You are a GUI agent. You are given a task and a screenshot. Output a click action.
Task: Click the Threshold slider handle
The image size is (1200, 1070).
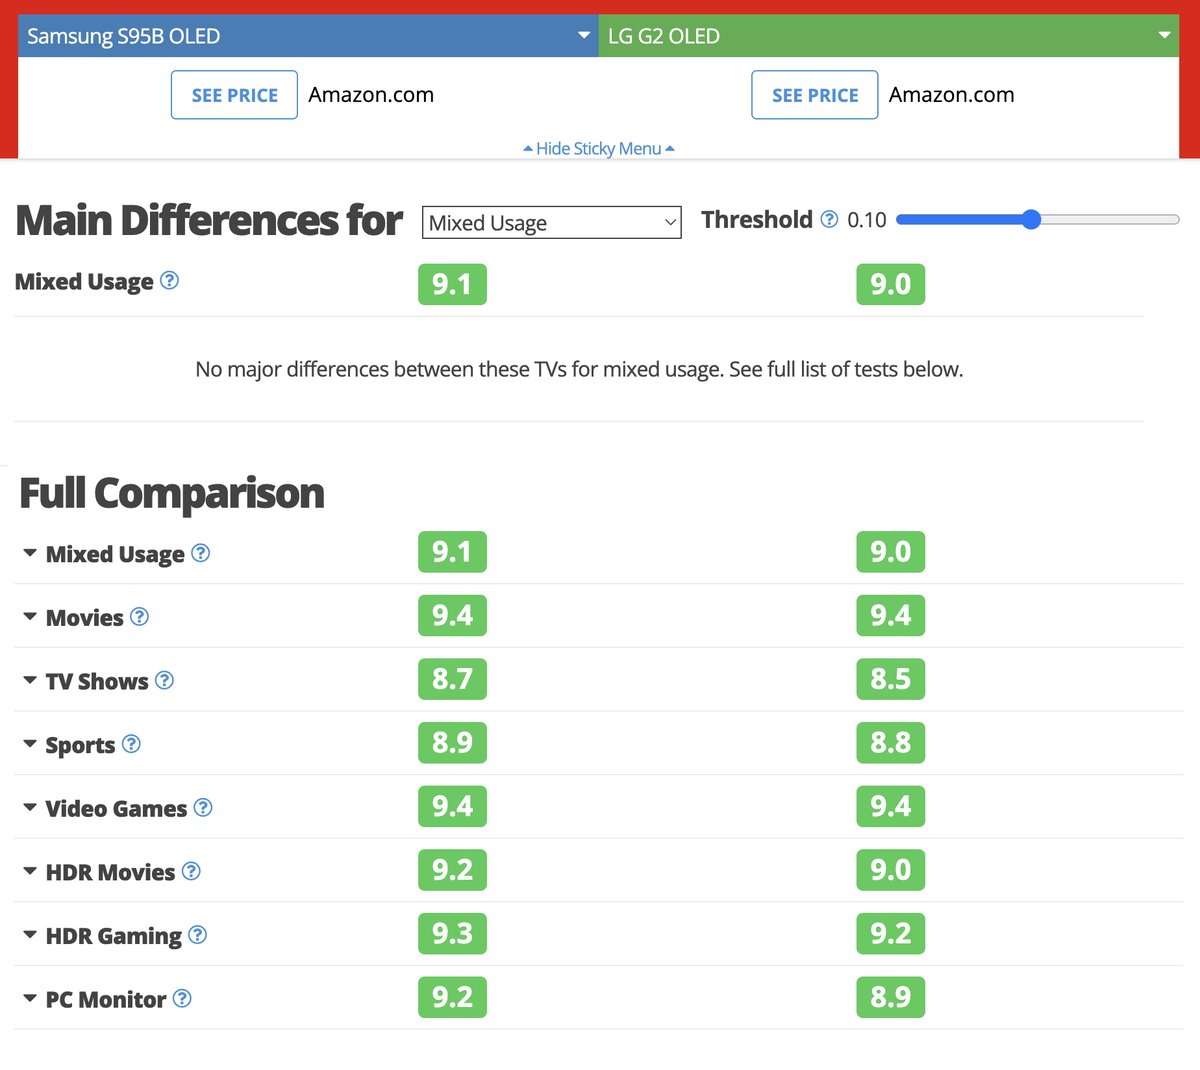click(x=1032, y=219)
